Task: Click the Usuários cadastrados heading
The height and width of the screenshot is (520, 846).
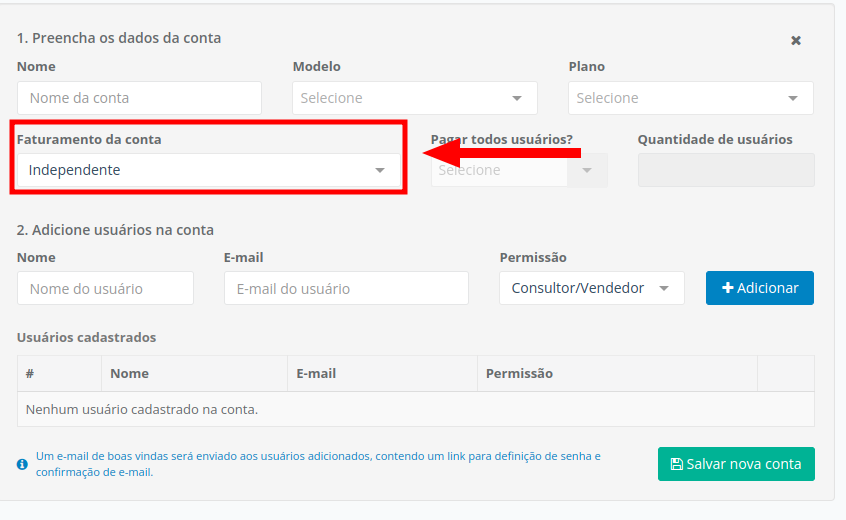Action: tap(86, 337)
